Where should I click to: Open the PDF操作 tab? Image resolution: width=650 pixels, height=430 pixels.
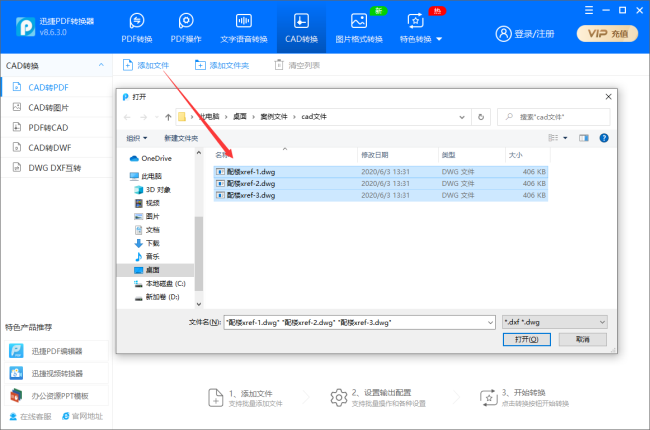click(x=186, y=28)
